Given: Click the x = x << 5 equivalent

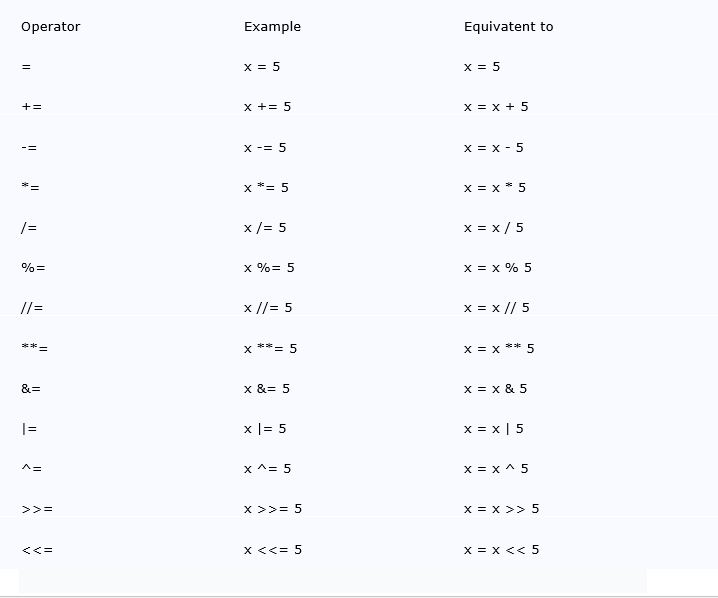Looking at the screenshot, I should (501, 550).
